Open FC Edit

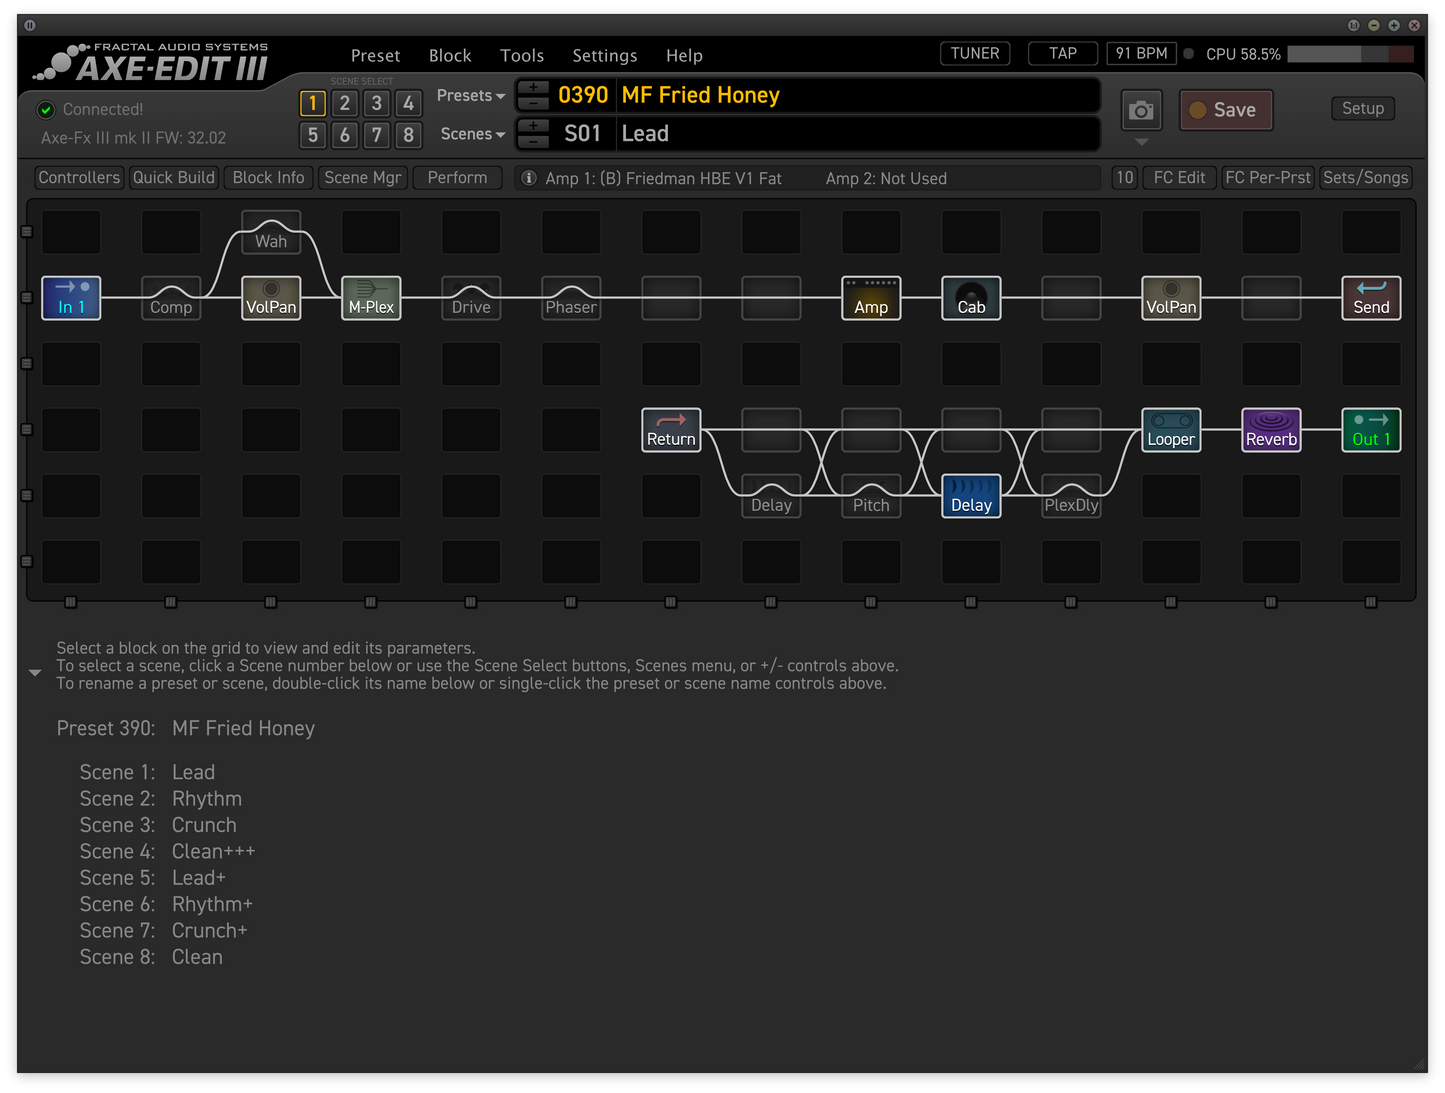(x=1179, y=178)
